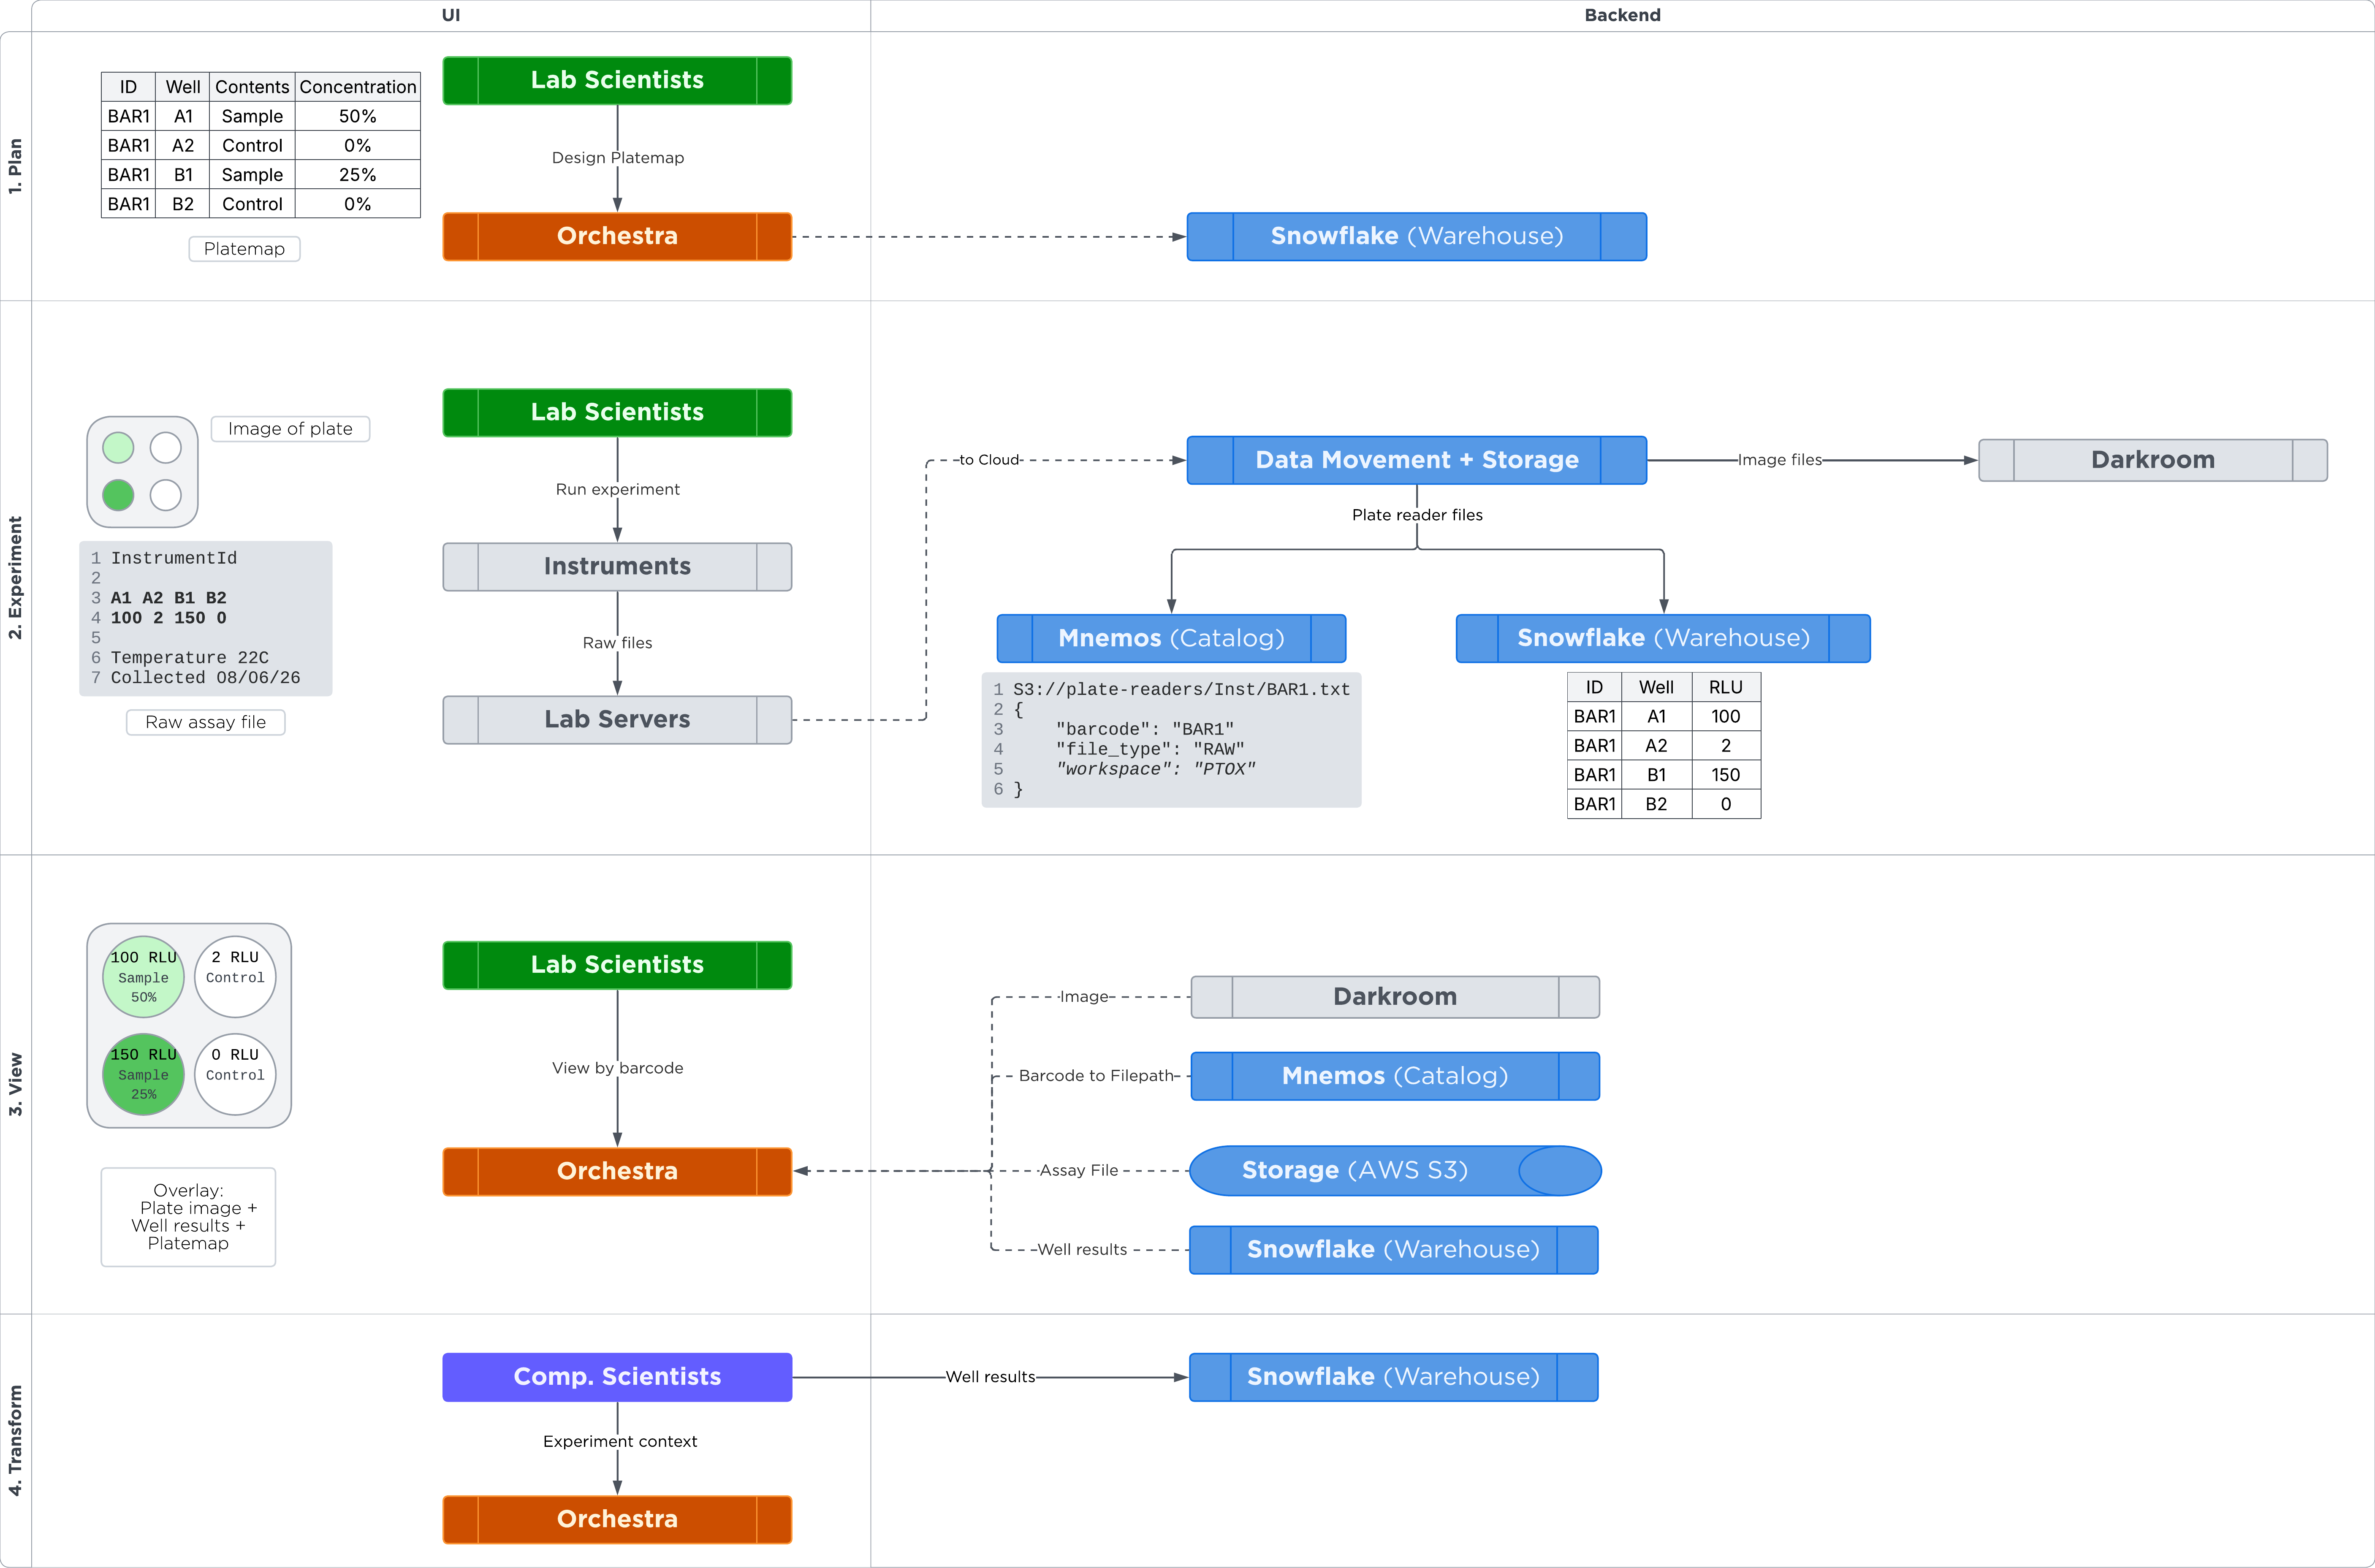This screenshot has width=2375, height=1568.
Task: Click the RLU column header in results table
Action: pyautogui.click(x=1725, y=687)
